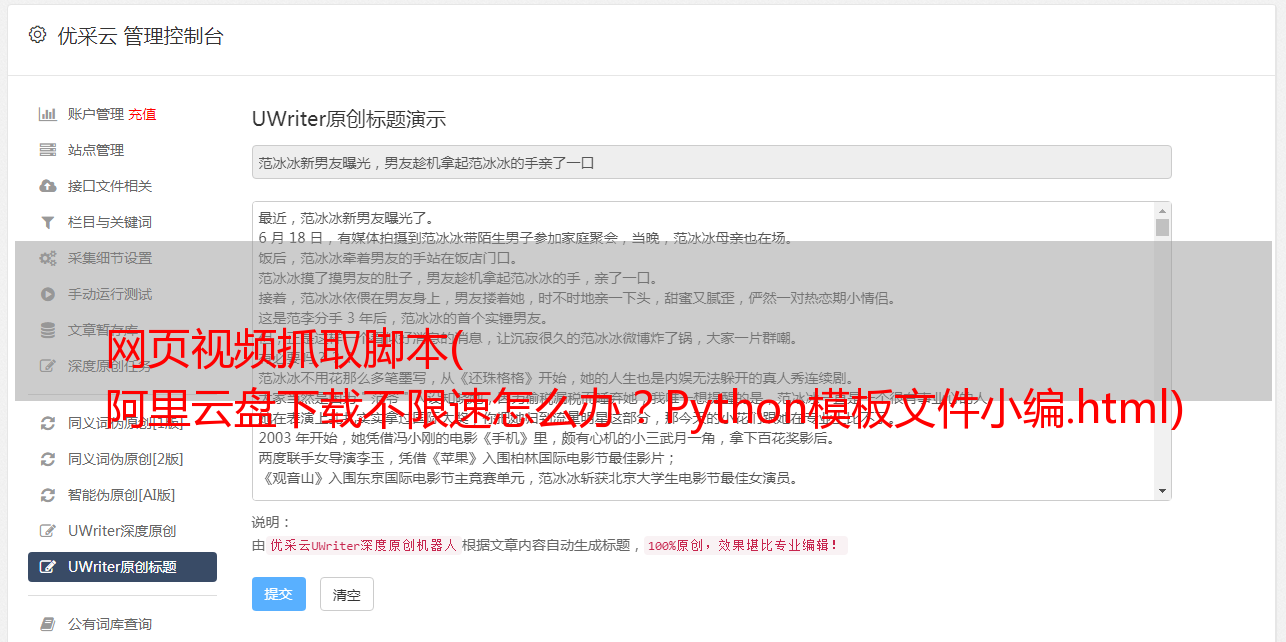Image resolution: width=1286 pixels, height=642 pixels.
Task: Click the blue 提交 button
Action: coord(278,594)
